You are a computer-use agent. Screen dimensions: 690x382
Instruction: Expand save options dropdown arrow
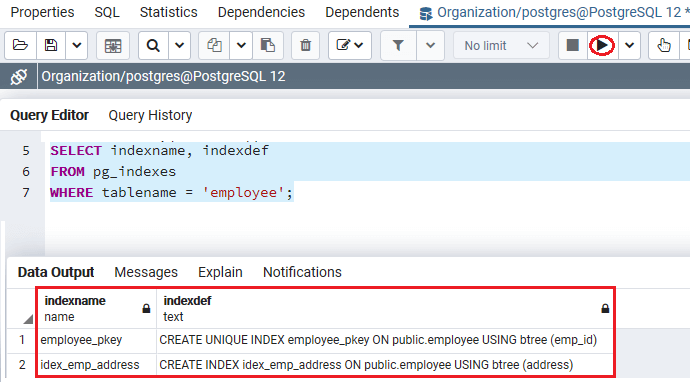pos(77,45)
